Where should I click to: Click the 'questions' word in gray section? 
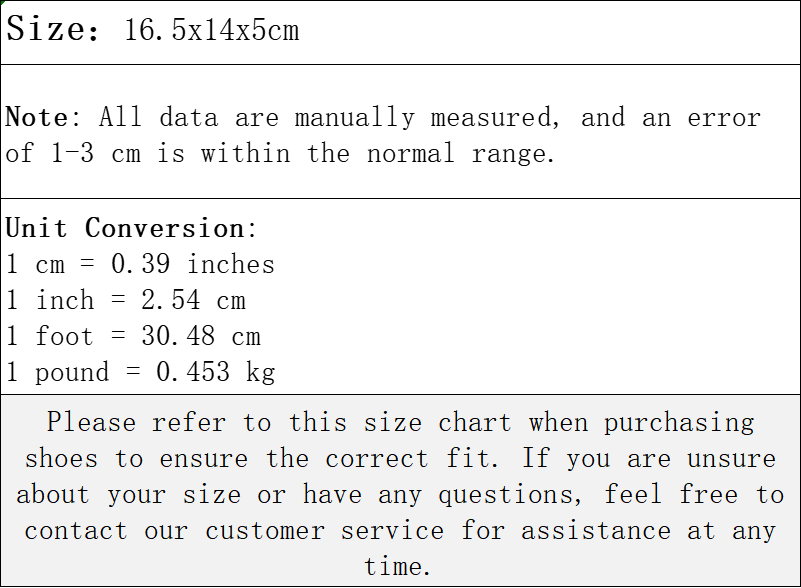(x=510, y=496)
